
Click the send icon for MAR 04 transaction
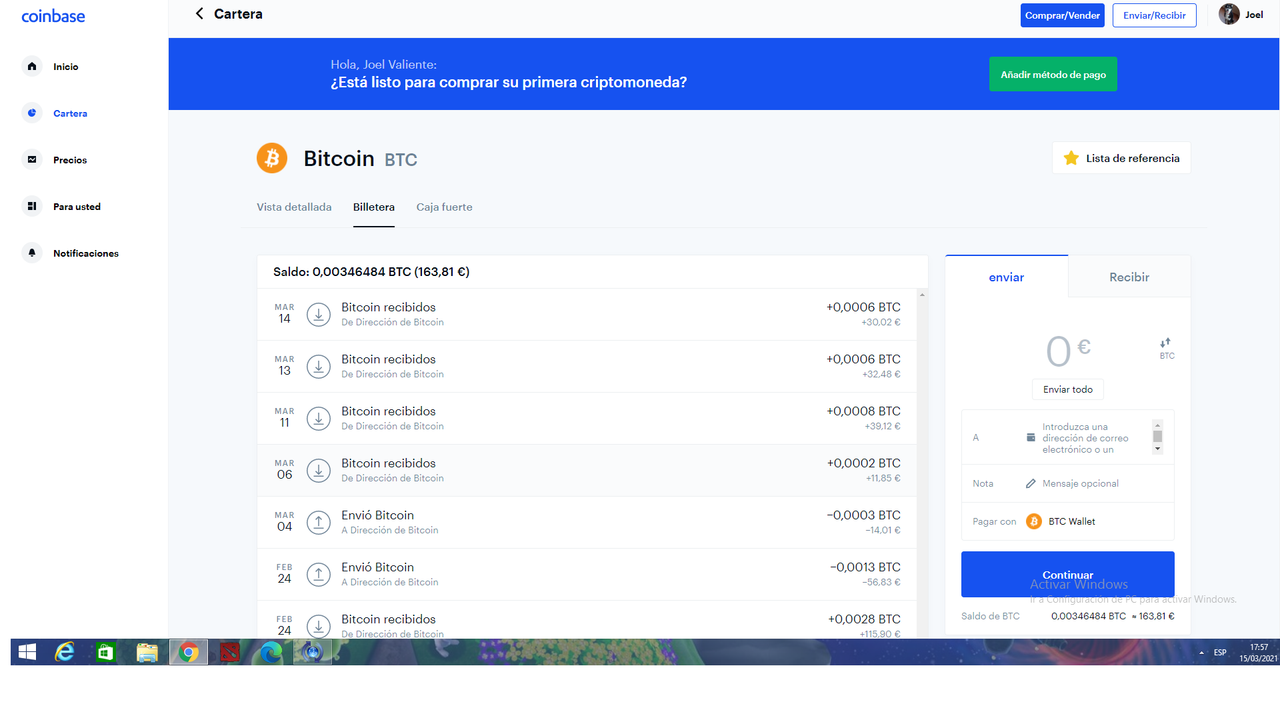pos(318,522)
